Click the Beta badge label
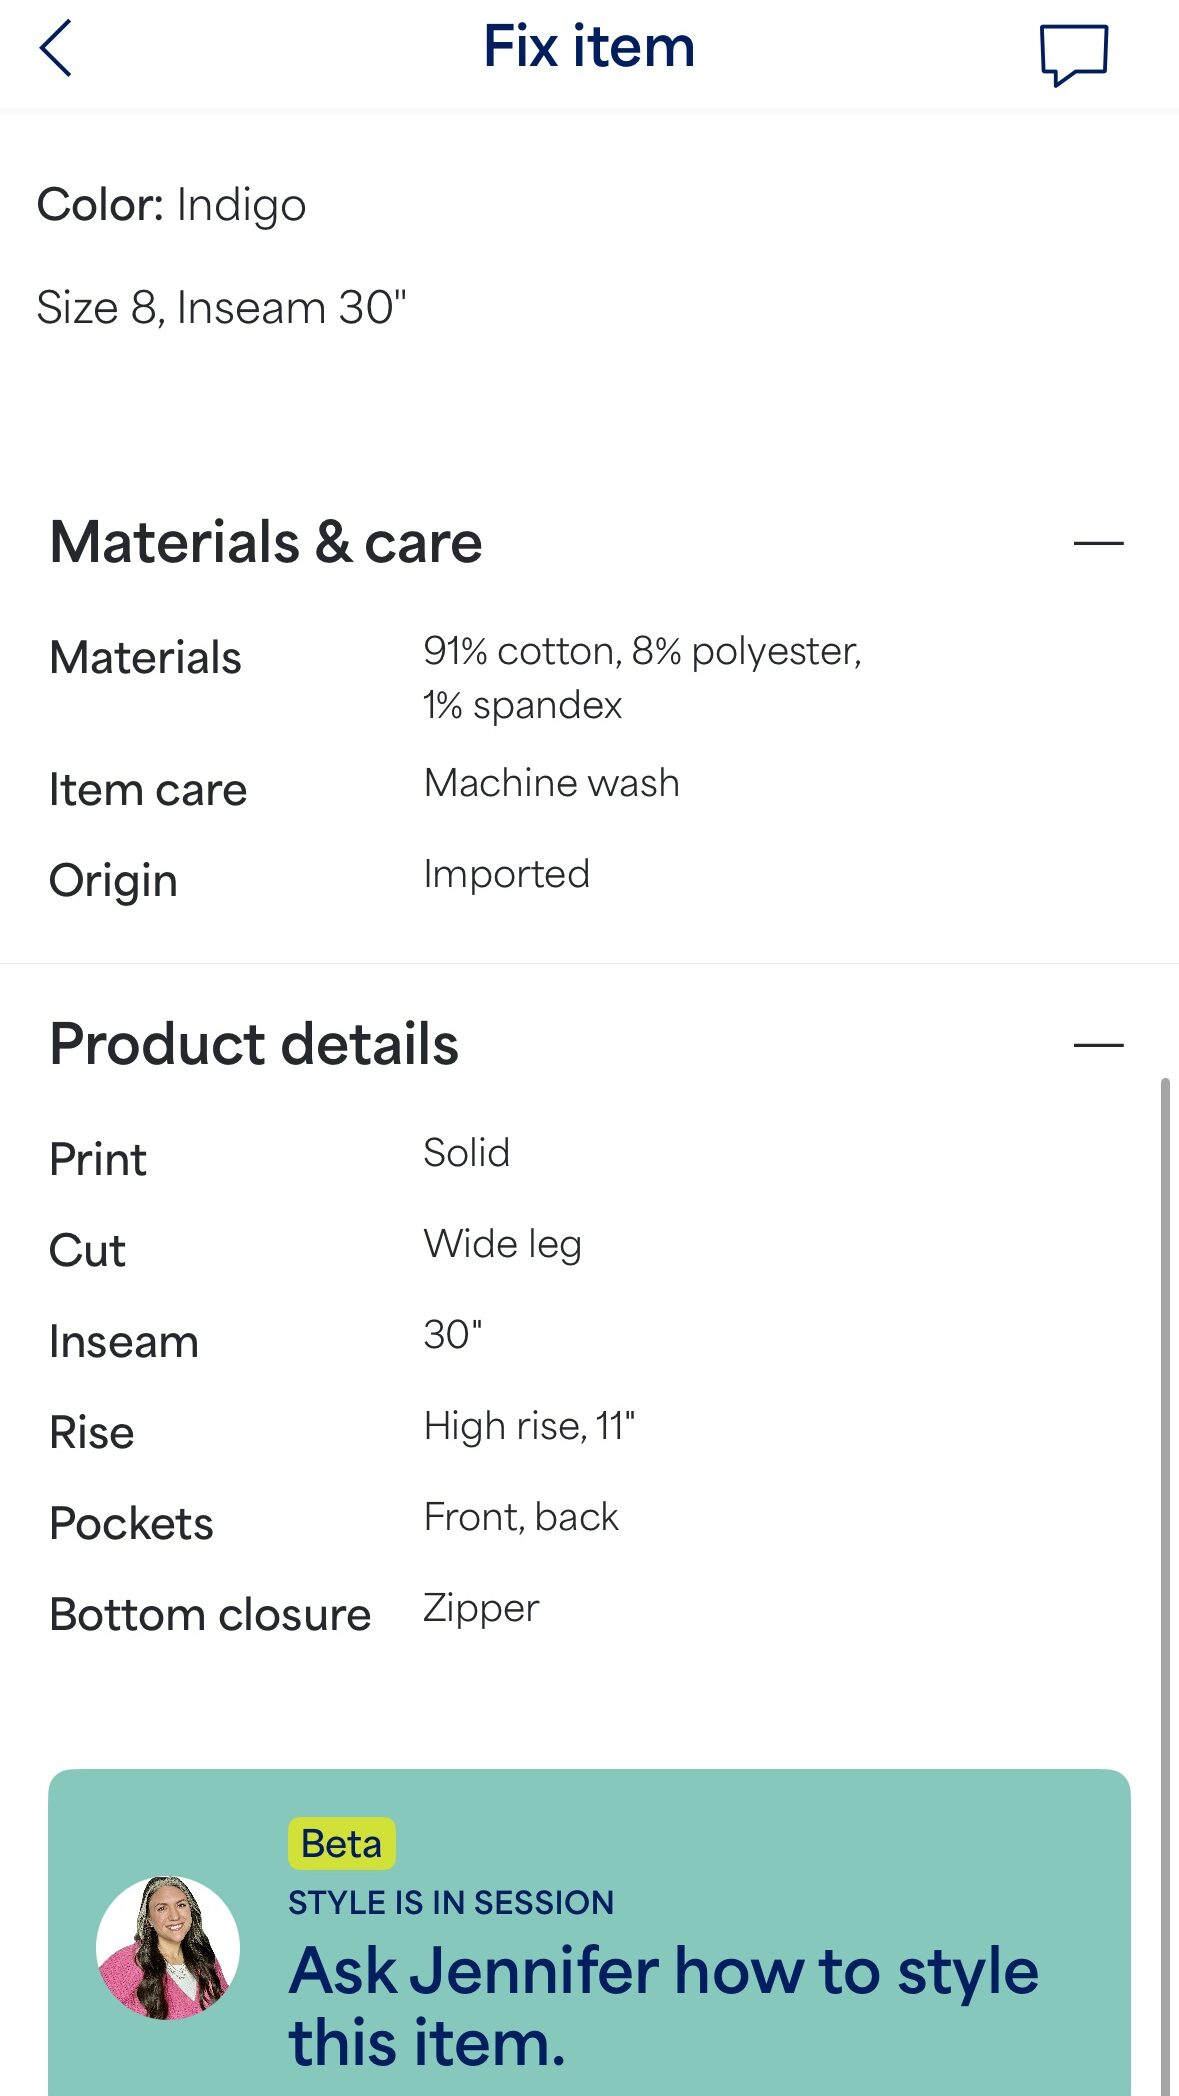The height and width of the screenshot is (2096, 1179). 341,1844
